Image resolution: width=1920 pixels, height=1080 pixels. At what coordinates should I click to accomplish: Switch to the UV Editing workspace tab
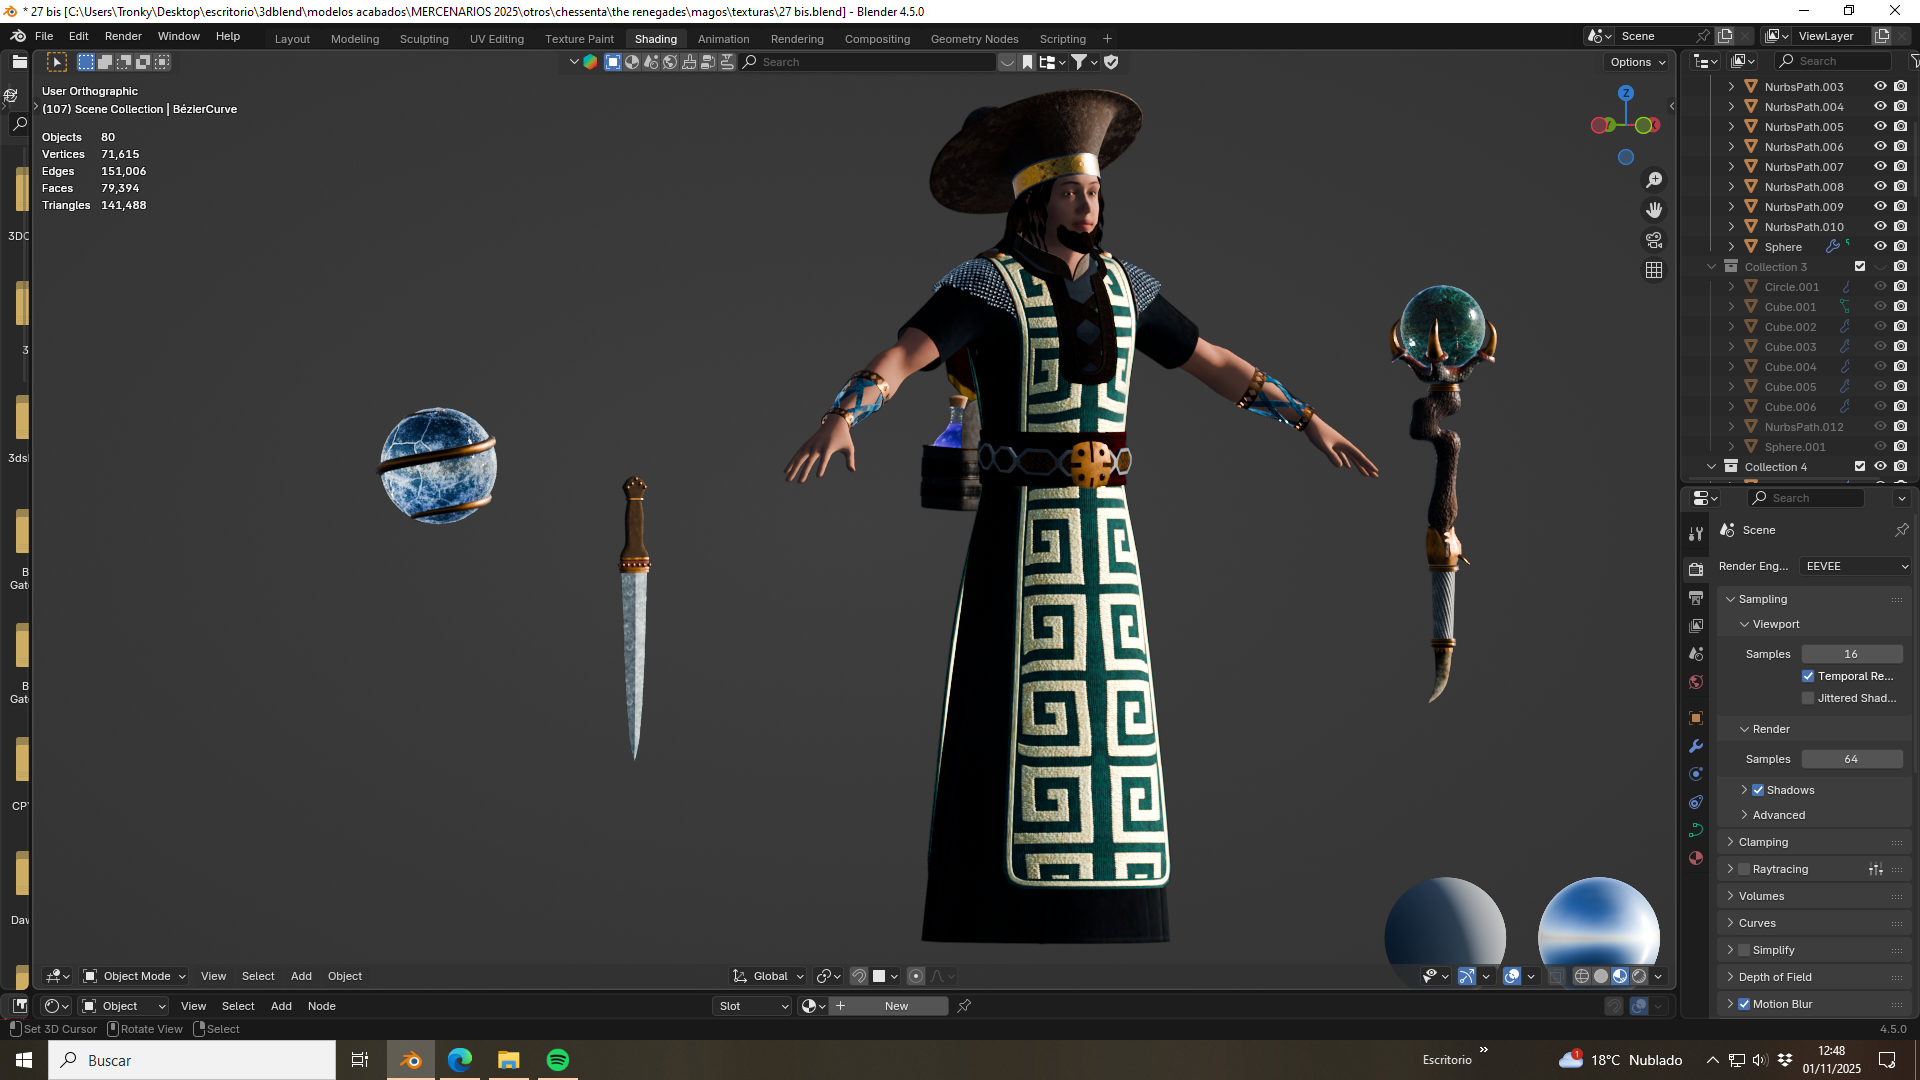(497, 39)
